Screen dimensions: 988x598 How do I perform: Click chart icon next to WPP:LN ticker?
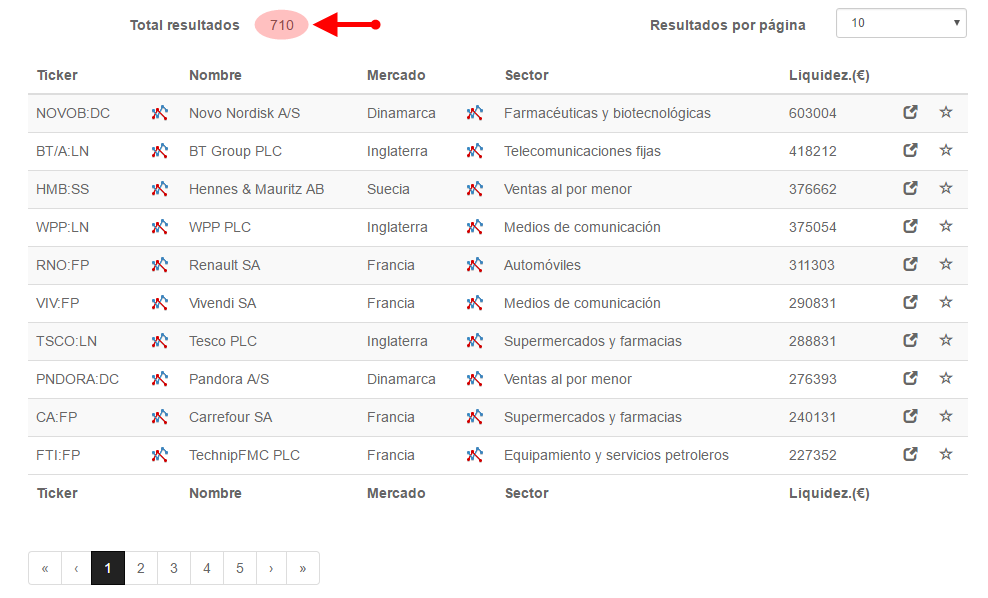(159, 226)
